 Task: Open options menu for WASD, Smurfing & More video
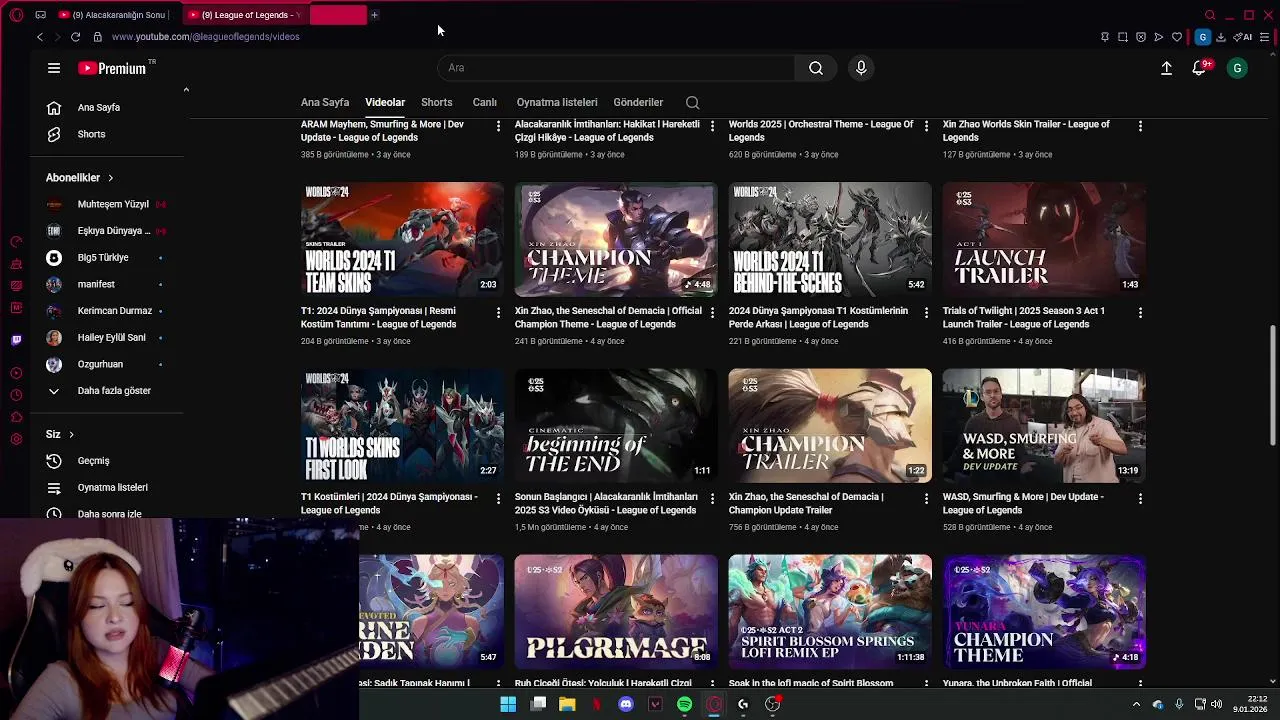(1140, 499)
